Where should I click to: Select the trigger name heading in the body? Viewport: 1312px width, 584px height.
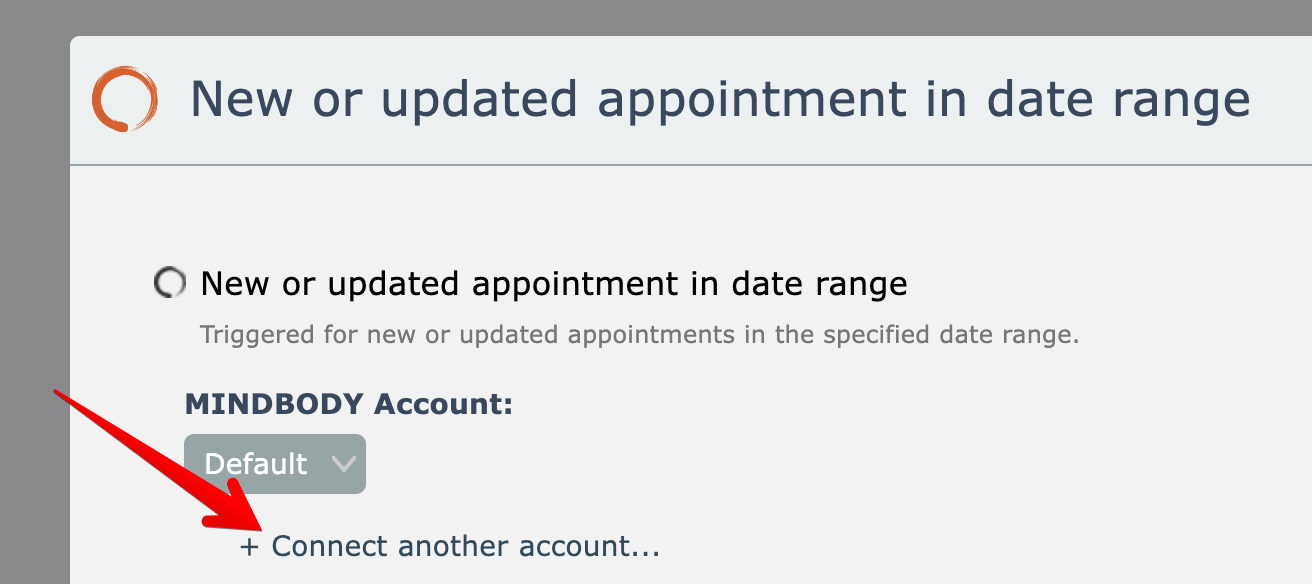(x=554, y=284)
